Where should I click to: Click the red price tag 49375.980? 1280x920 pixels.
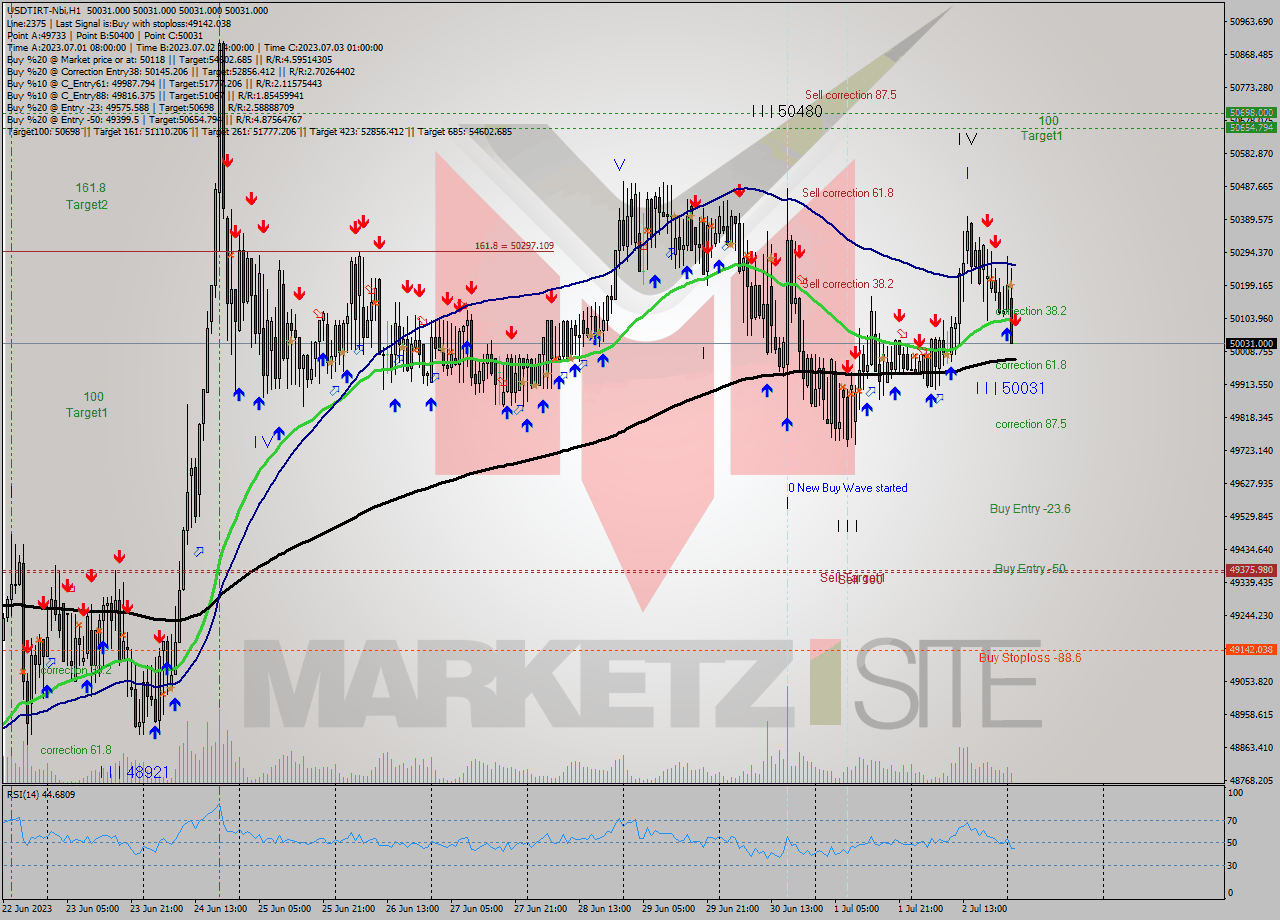[x=1250, y=570]
